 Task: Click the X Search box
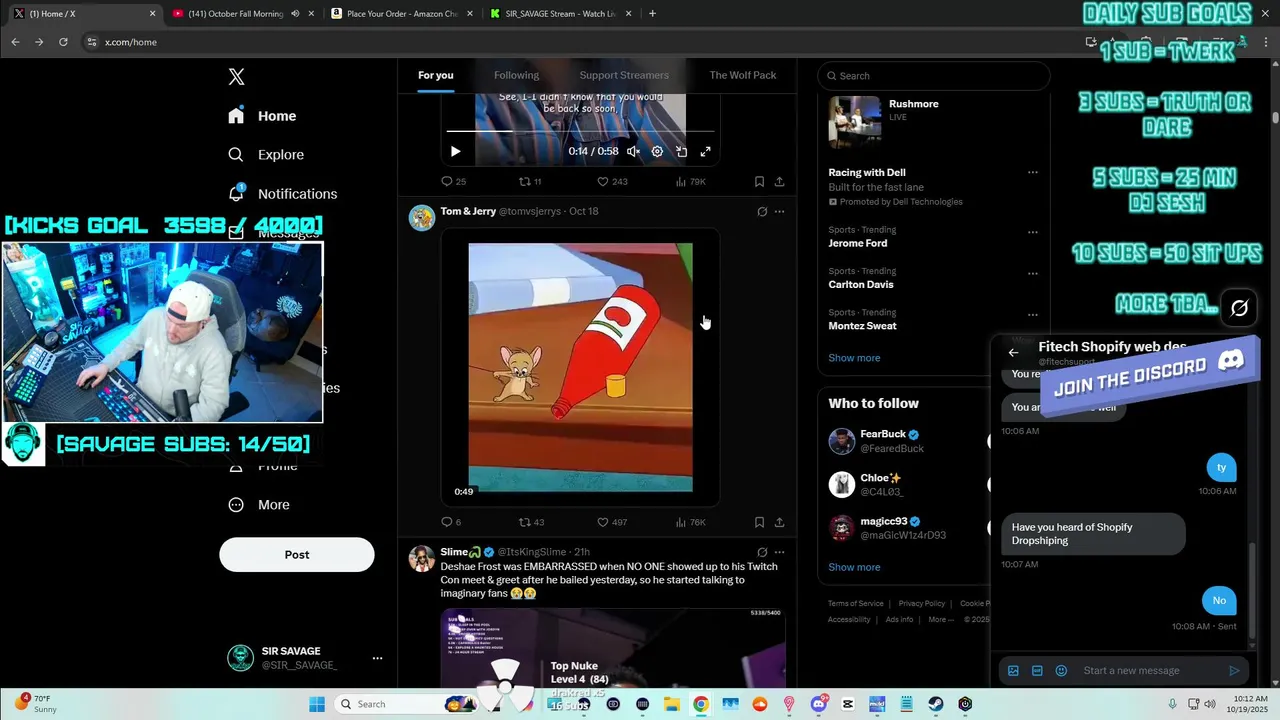point(933,76)
